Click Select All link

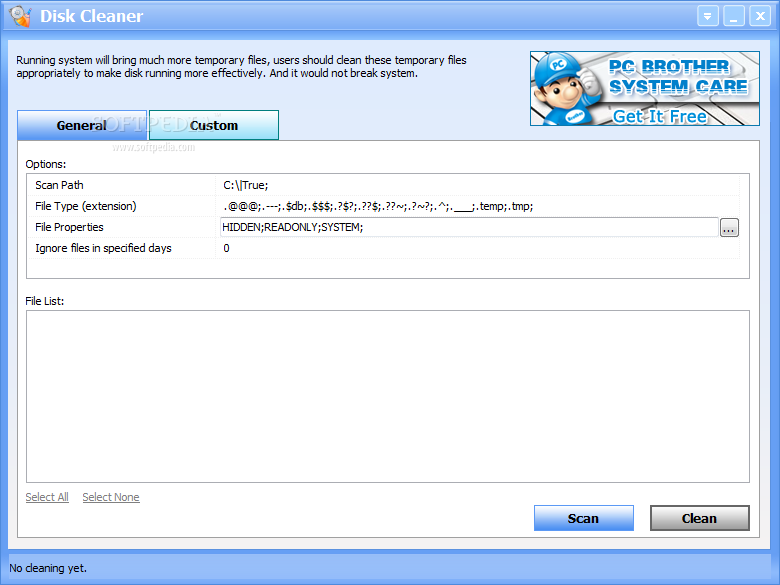point(47,497)
